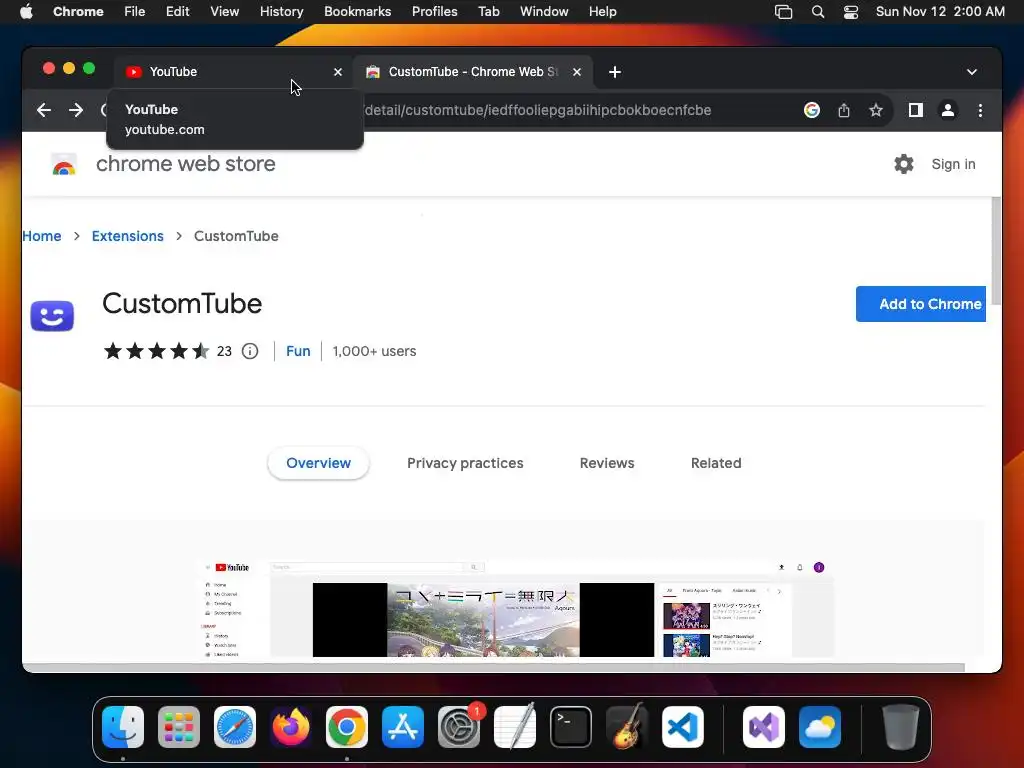This screenshot has width=1024, height=768.
Task: Open Safari from the Dock
Action: (x=234, y=727)
